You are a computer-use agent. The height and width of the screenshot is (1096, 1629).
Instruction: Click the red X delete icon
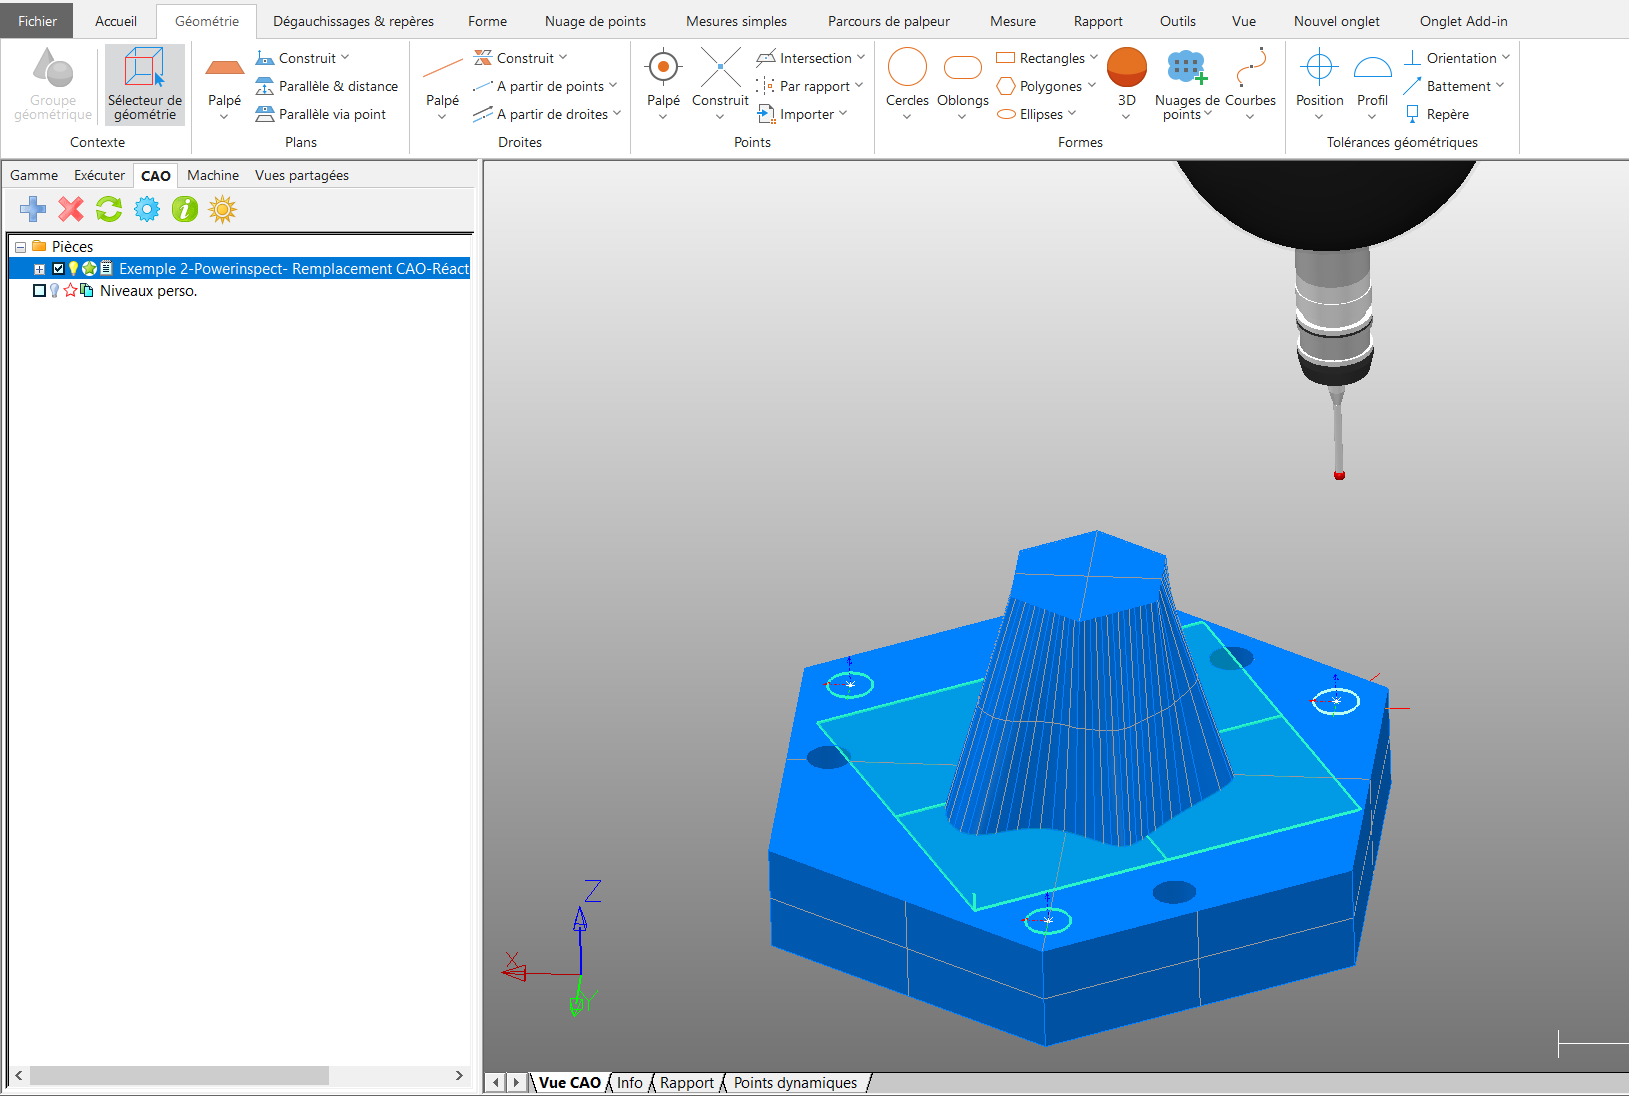(71, 209)
